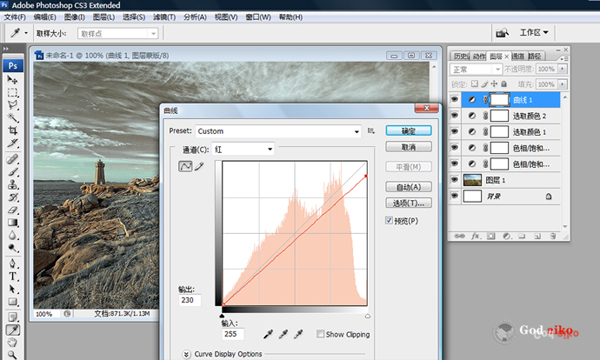The height and width of the screenshot is (360, 600).
Task: Click the delete layer trash icon
Action: [x=553, y=236]
